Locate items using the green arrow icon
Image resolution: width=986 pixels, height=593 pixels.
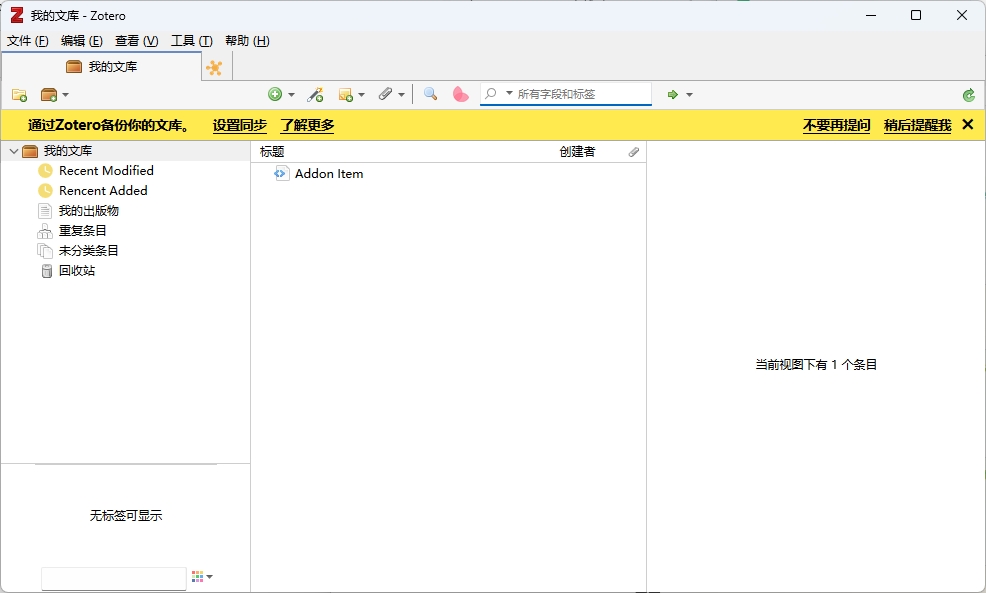[675, 93]
